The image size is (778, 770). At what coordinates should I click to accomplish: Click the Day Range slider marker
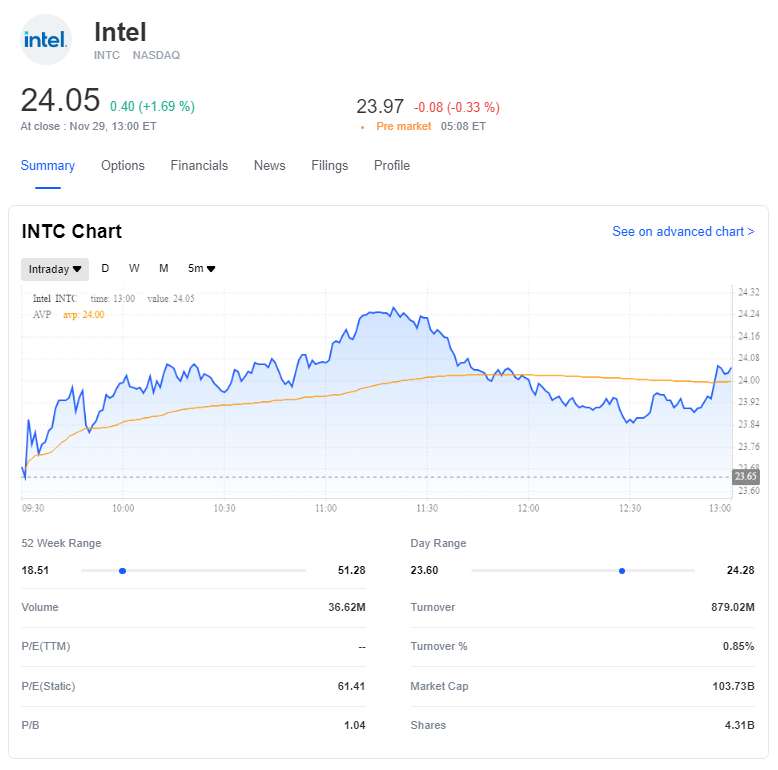coord(622,571)
